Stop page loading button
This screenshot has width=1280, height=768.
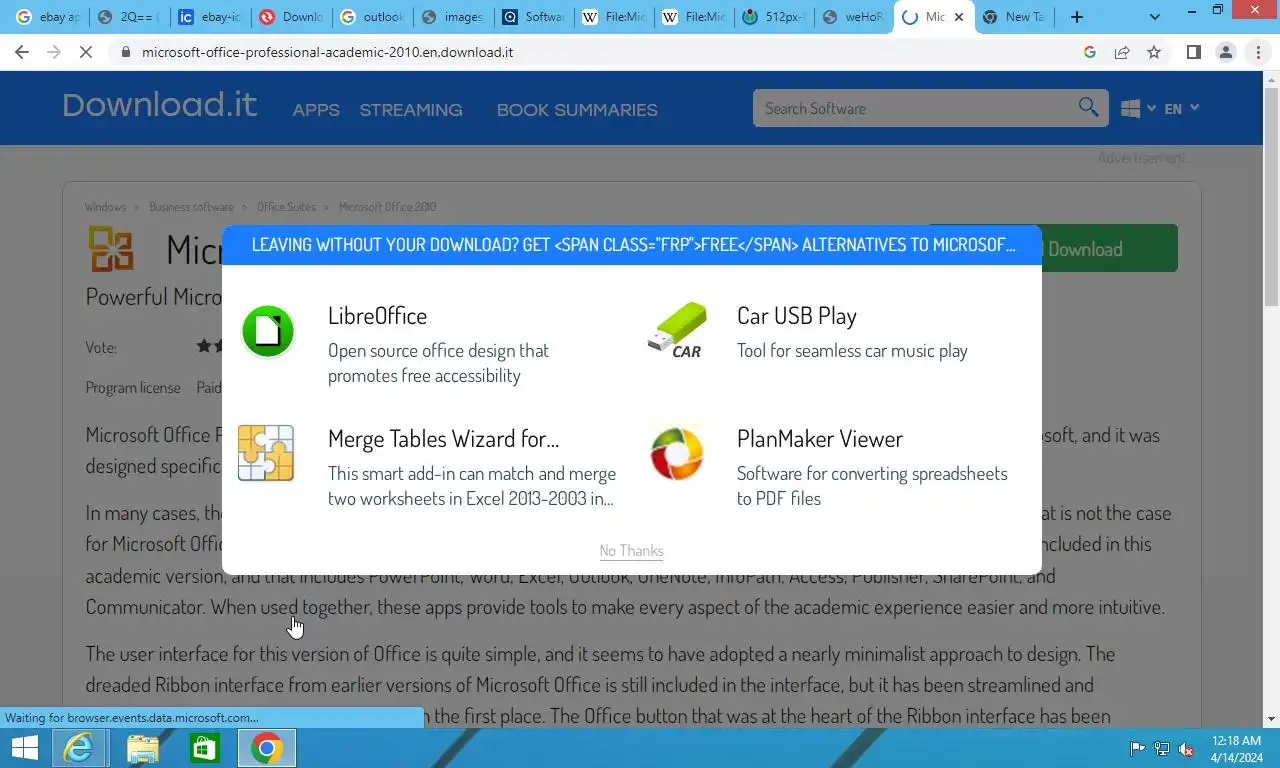86,52
